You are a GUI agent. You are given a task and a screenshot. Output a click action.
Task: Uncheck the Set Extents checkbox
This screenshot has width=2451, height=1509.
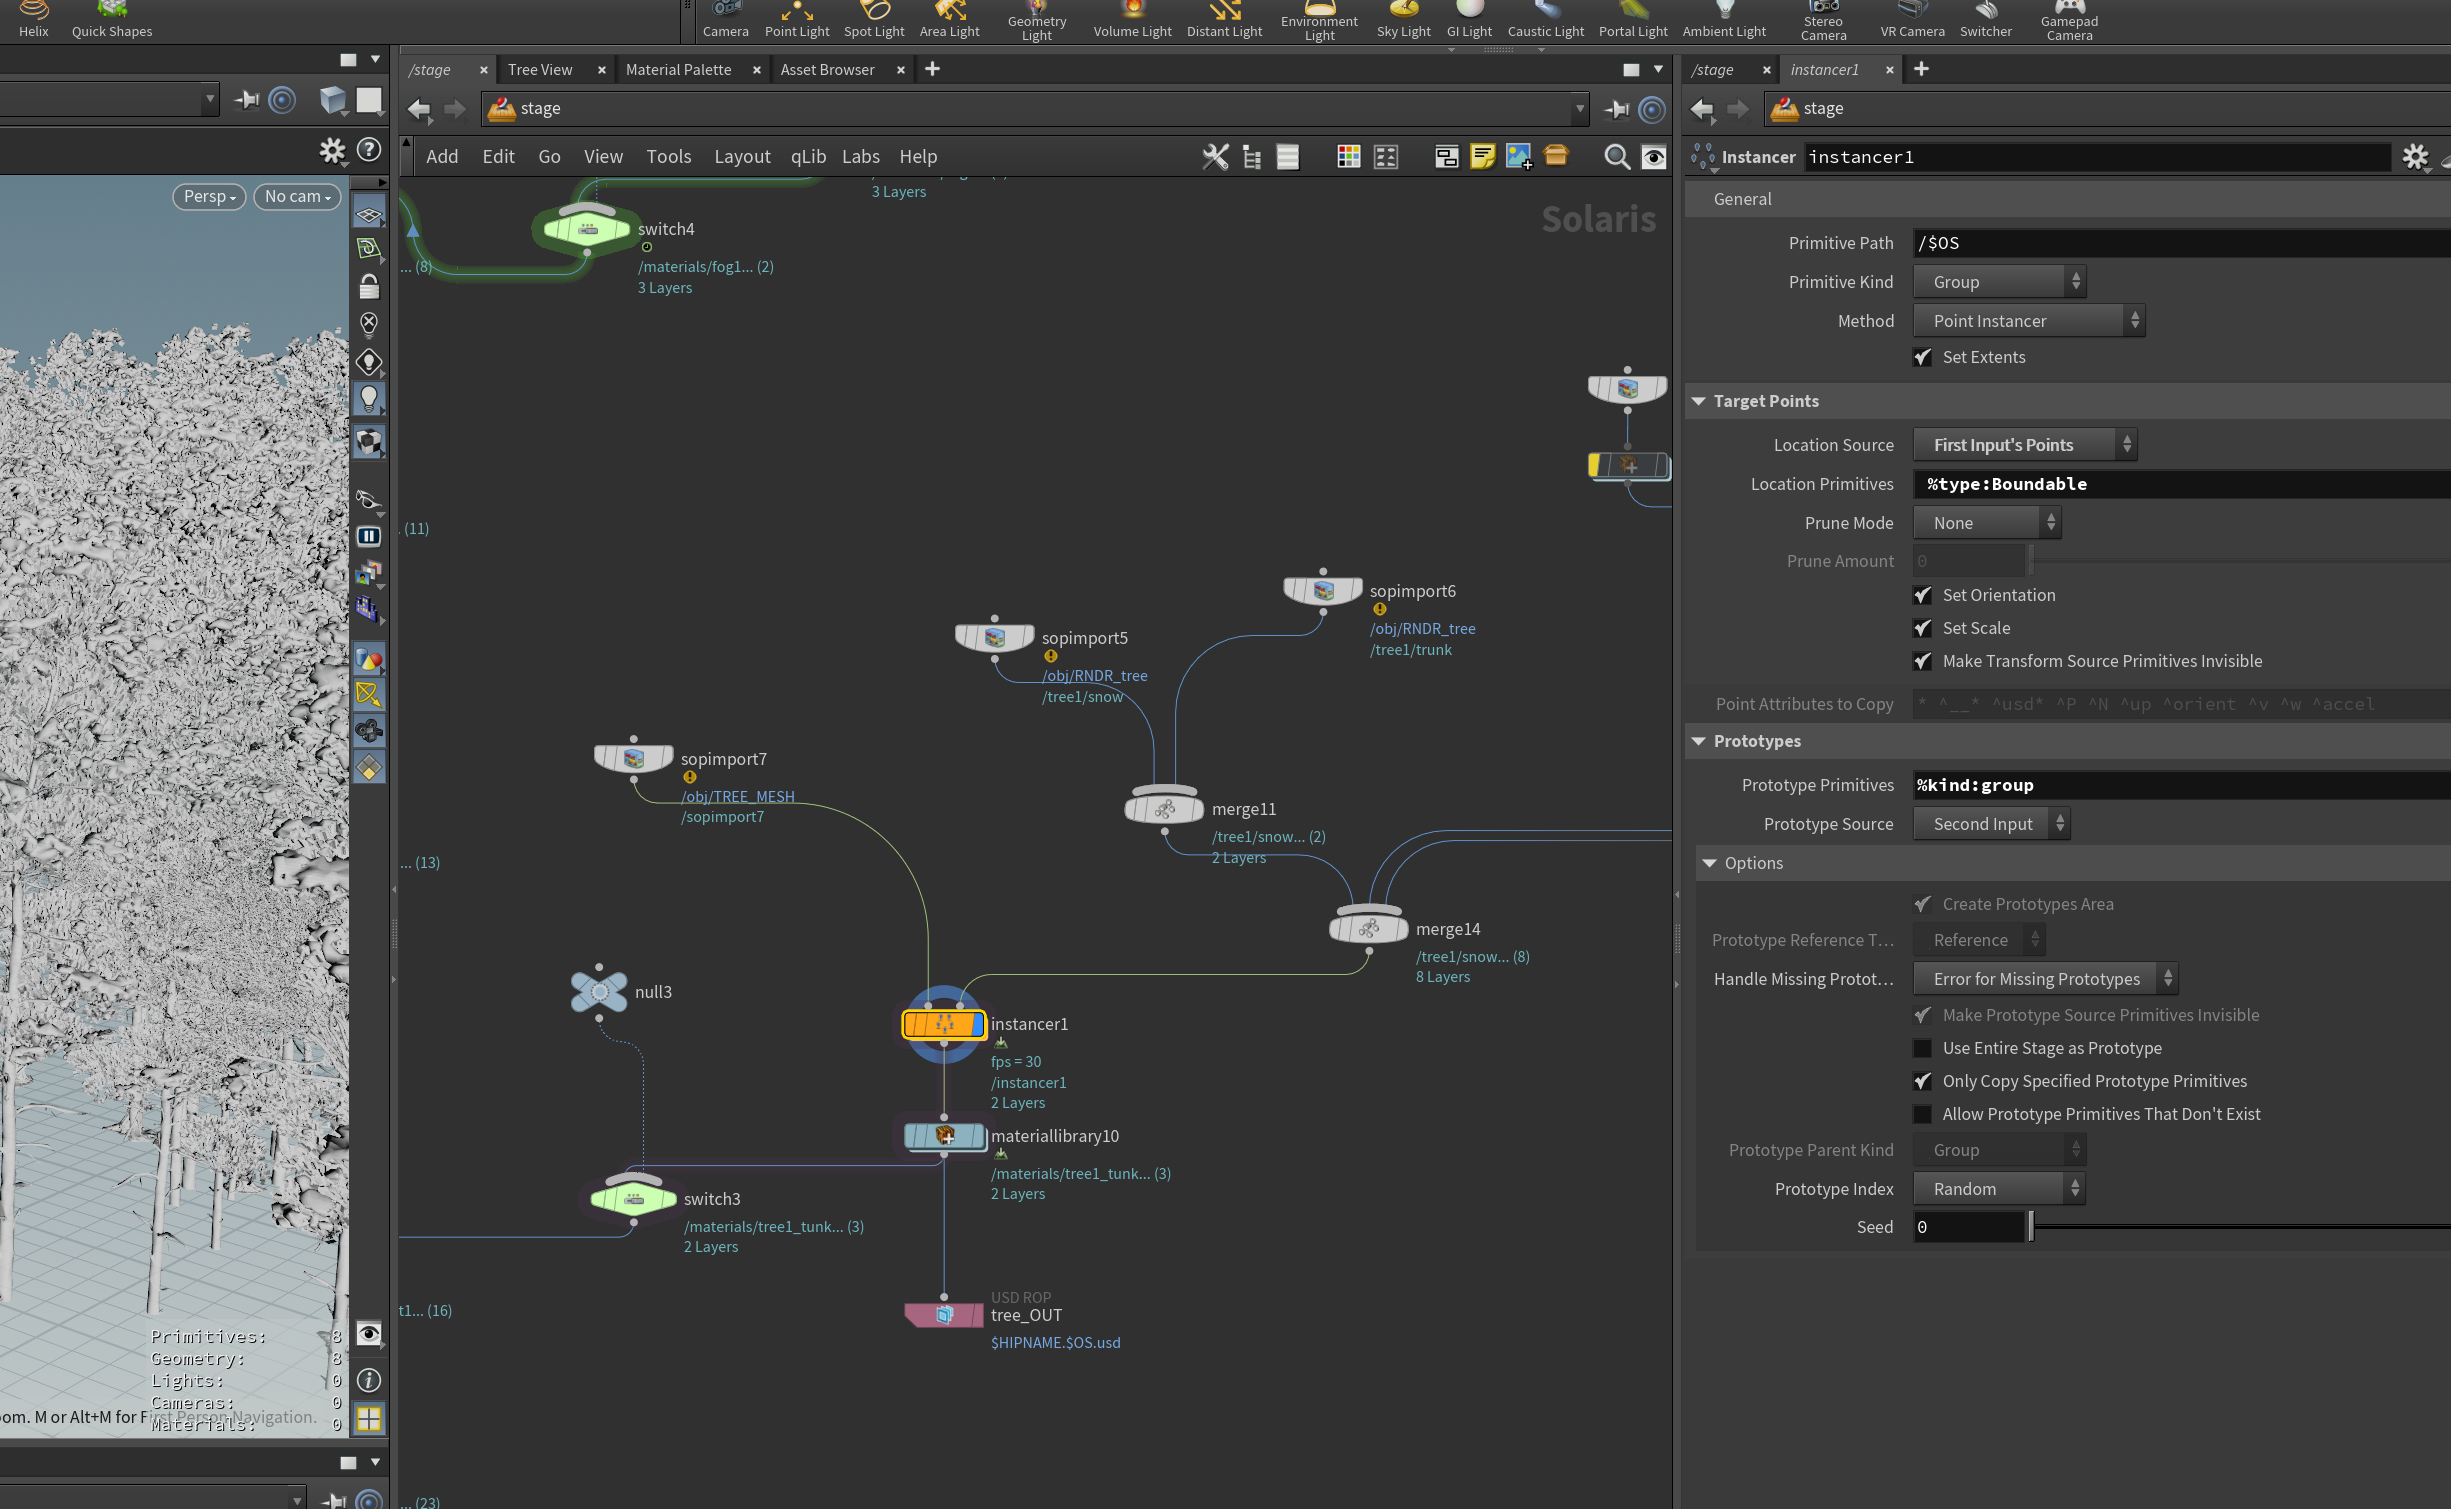[x=1922, y=357]
